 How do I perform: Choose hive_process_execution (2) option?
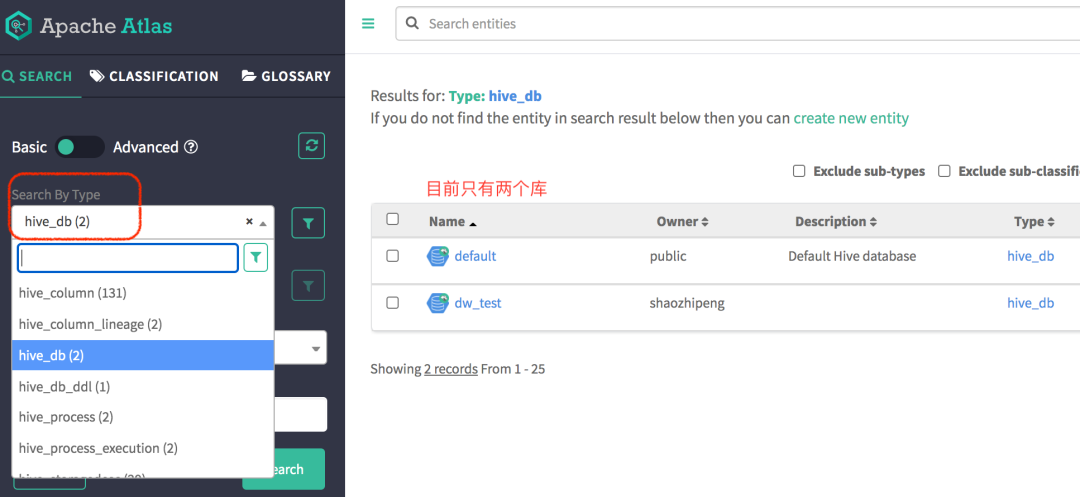143,448
